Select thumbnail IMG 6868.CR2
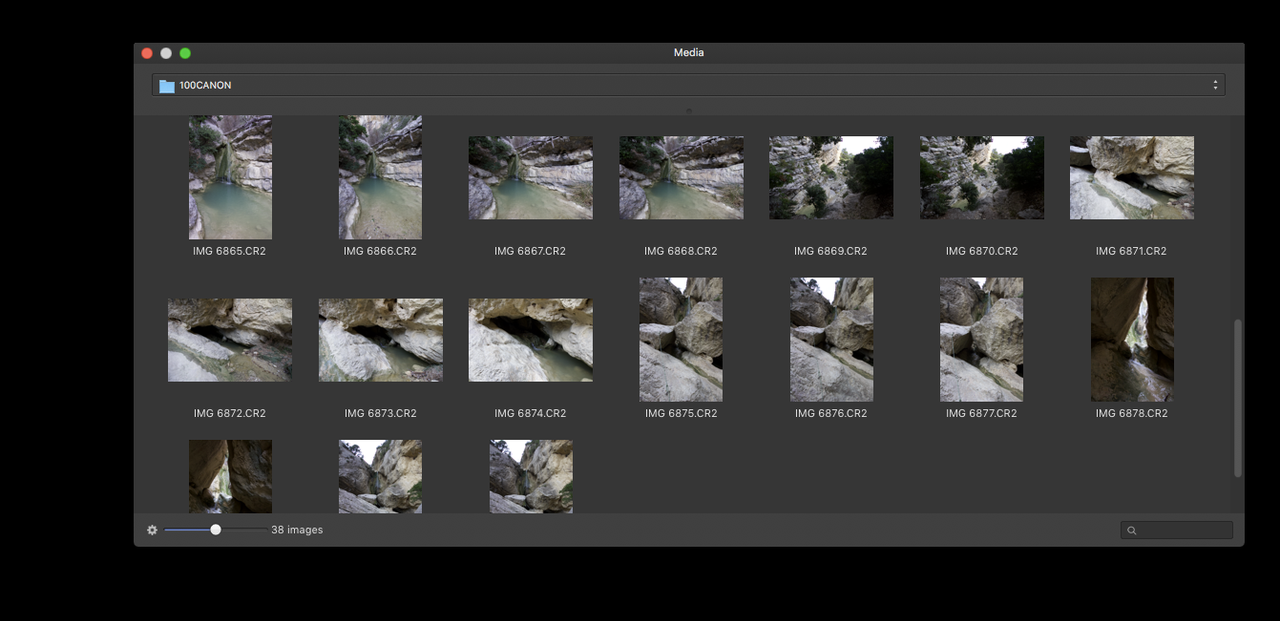 [681, 178]
